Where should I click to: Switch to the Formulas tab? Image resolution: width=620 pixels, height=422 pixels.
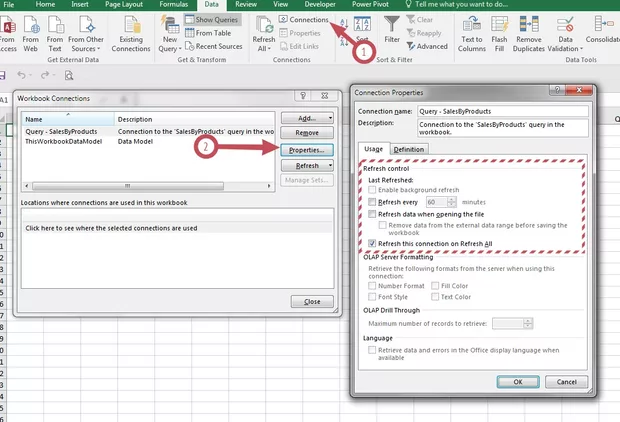(x=174, y=4)
